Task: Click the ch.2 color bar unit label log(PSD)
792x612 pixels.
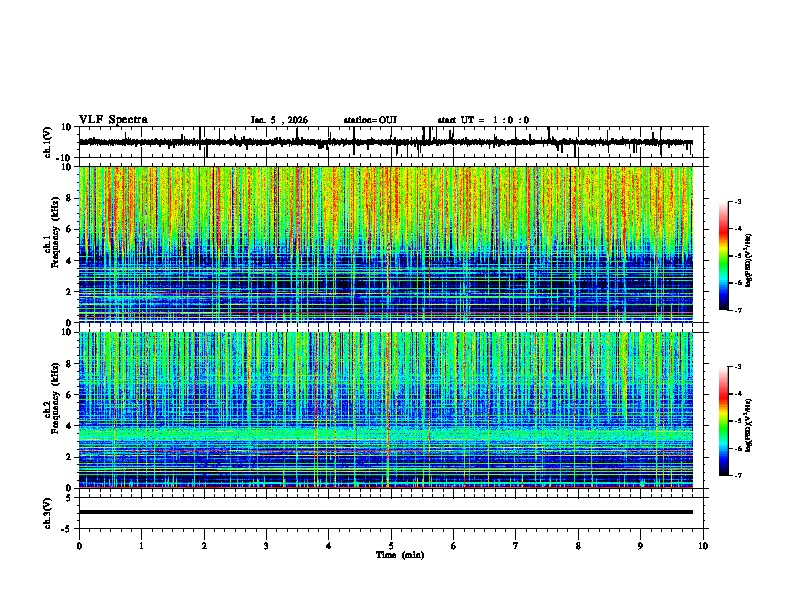Action: [748, 425]
